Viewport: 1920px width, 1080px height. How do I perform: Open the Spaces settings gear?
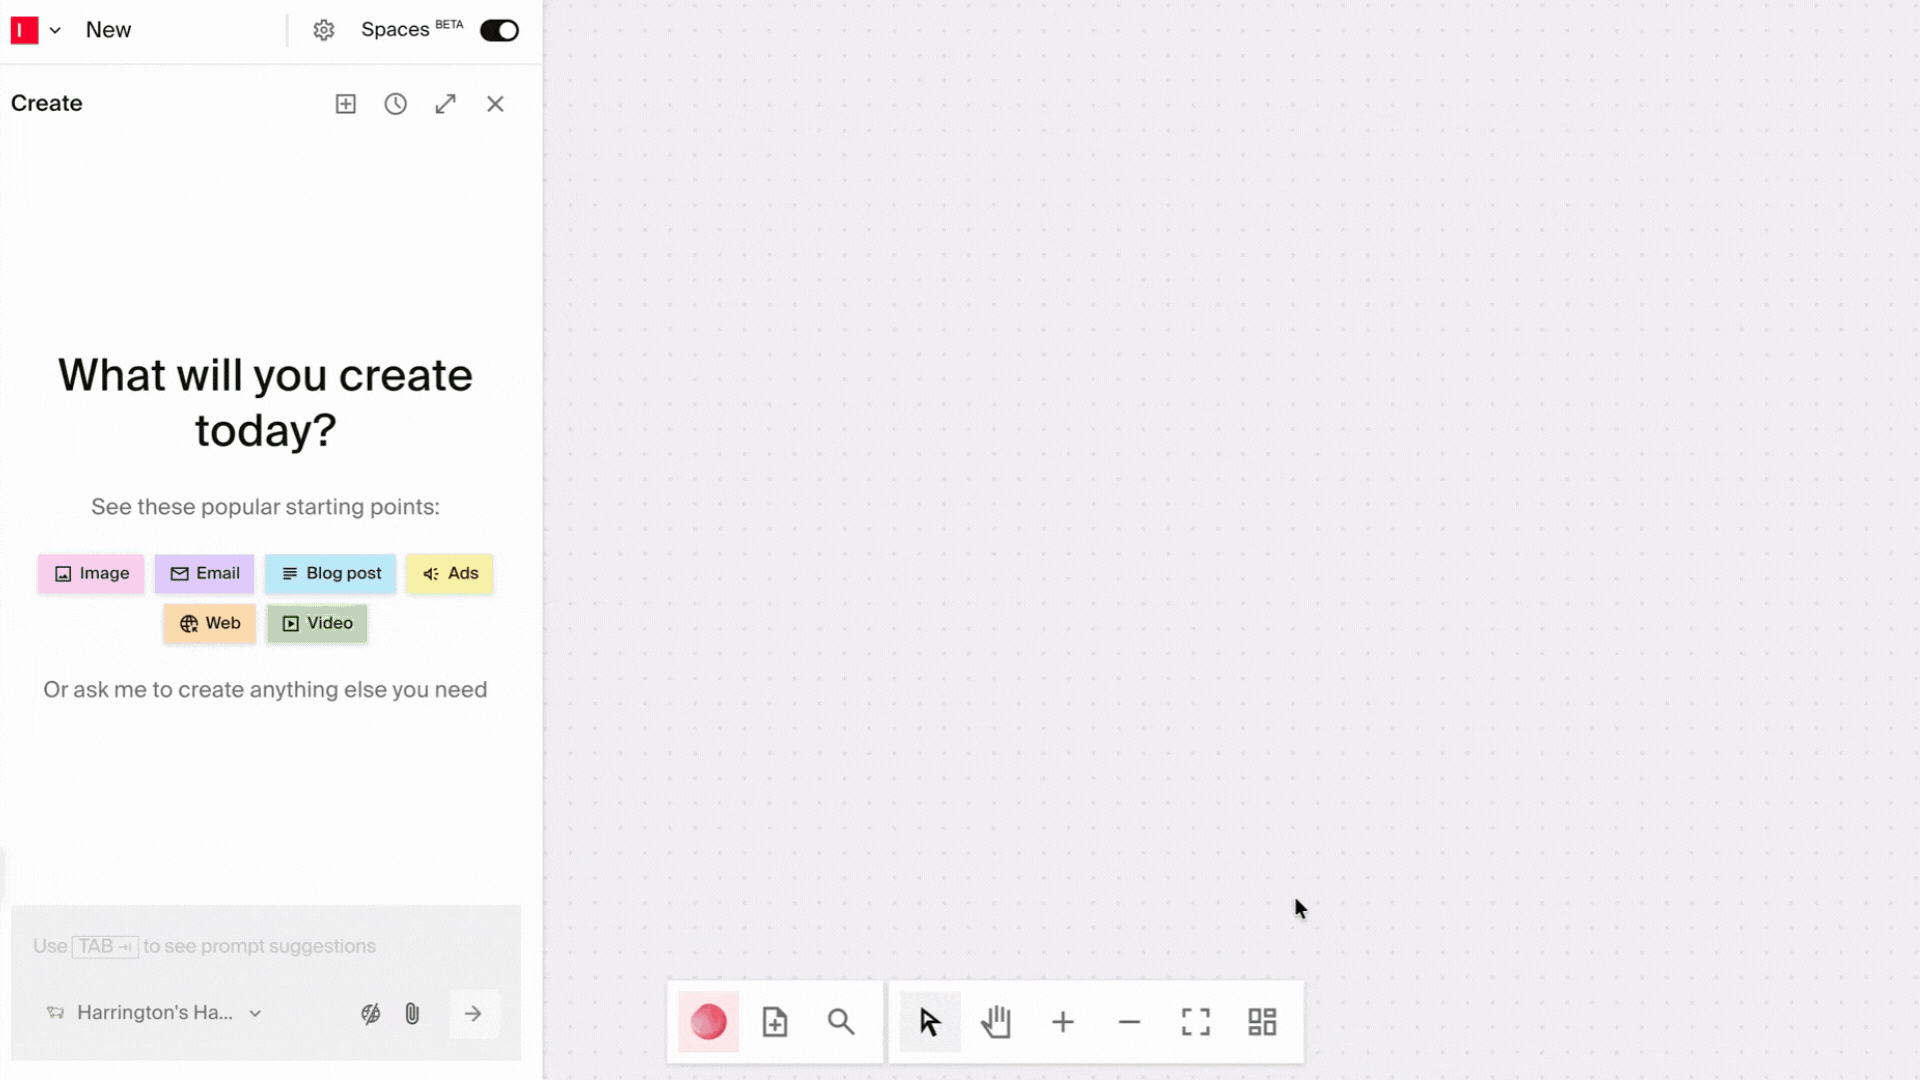(323, 30)
